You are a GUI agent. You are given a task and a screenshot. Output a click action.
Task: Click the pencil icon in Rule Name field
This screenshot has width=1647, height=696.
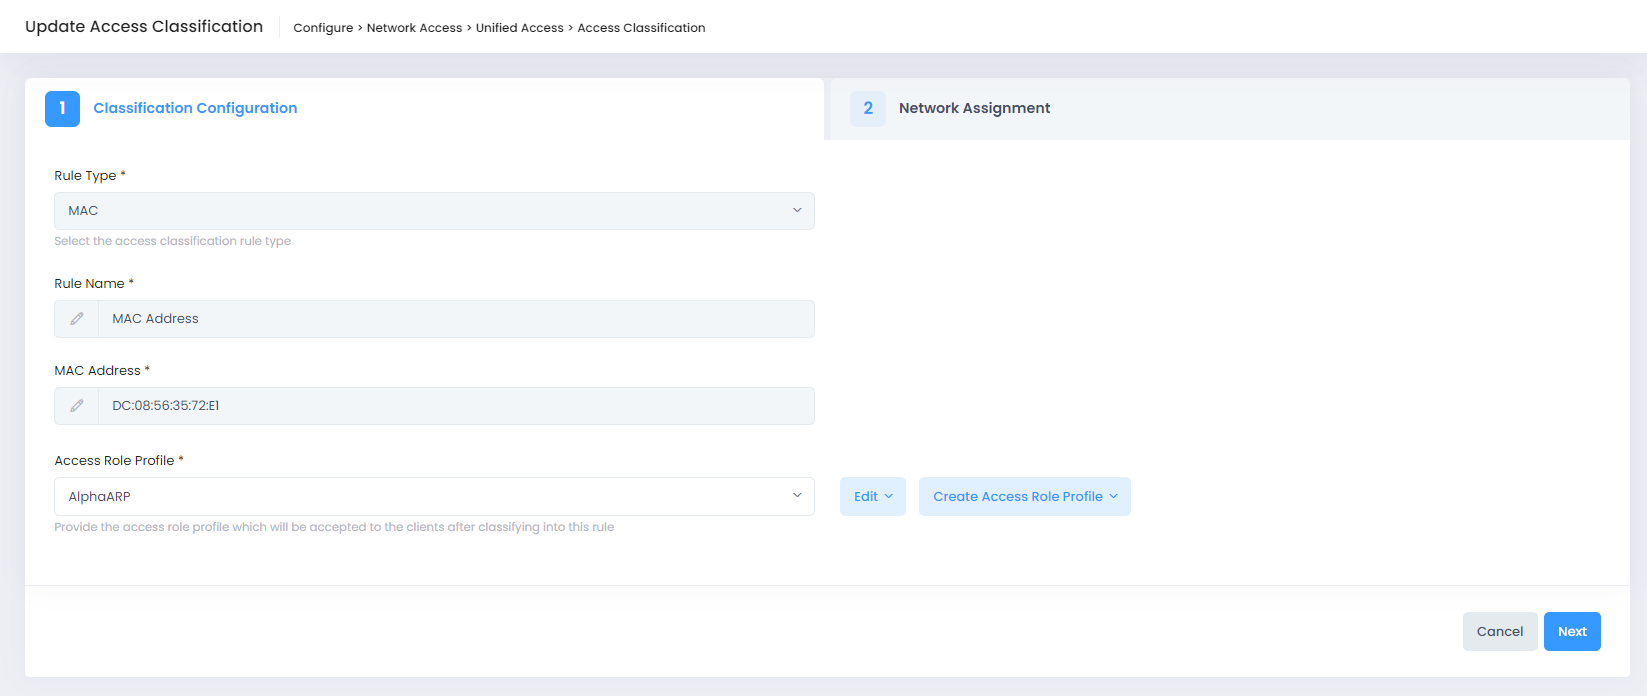77,319
